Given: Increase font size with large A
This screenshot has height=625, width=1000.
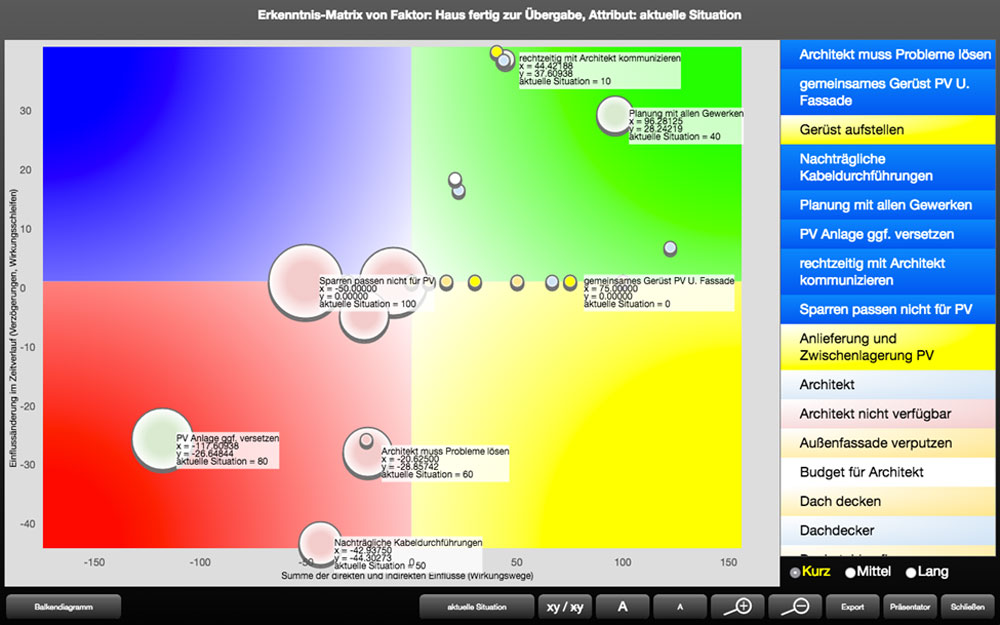Looking at the screenshot, I should tap(622, 606).
